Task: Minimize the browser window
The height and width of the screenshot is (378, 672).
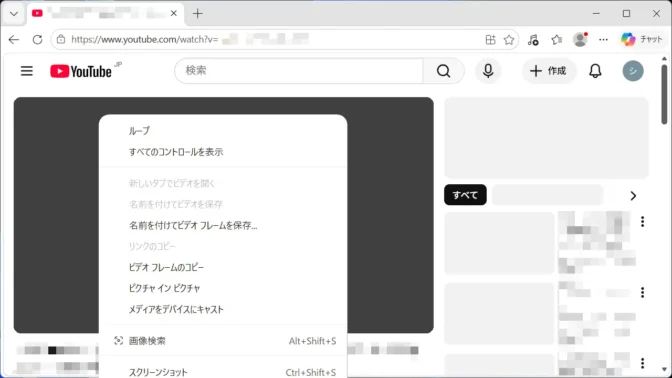Action: (x=596, y=14)
